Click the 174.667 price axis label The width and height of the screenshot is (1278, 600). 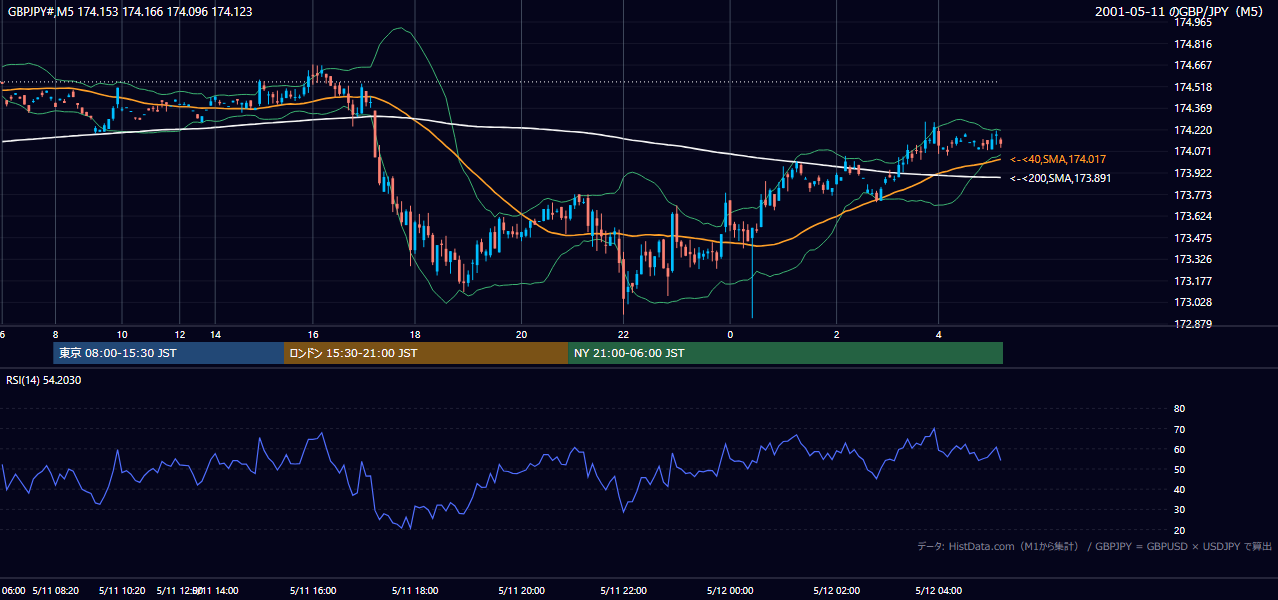click(1194, 65)
